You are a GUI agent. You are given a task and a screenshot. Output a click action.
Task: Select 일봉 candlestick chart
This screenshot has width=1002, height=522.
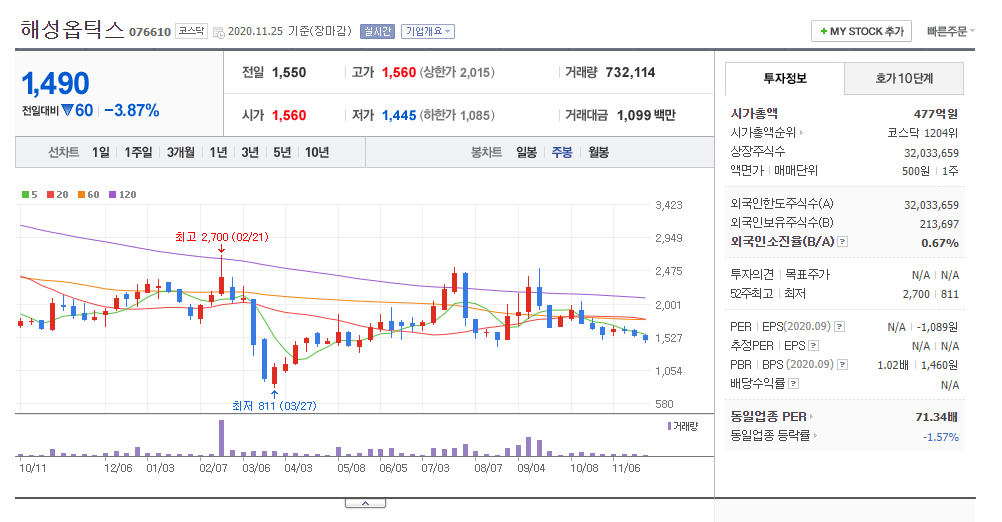[x=527, y=153]
